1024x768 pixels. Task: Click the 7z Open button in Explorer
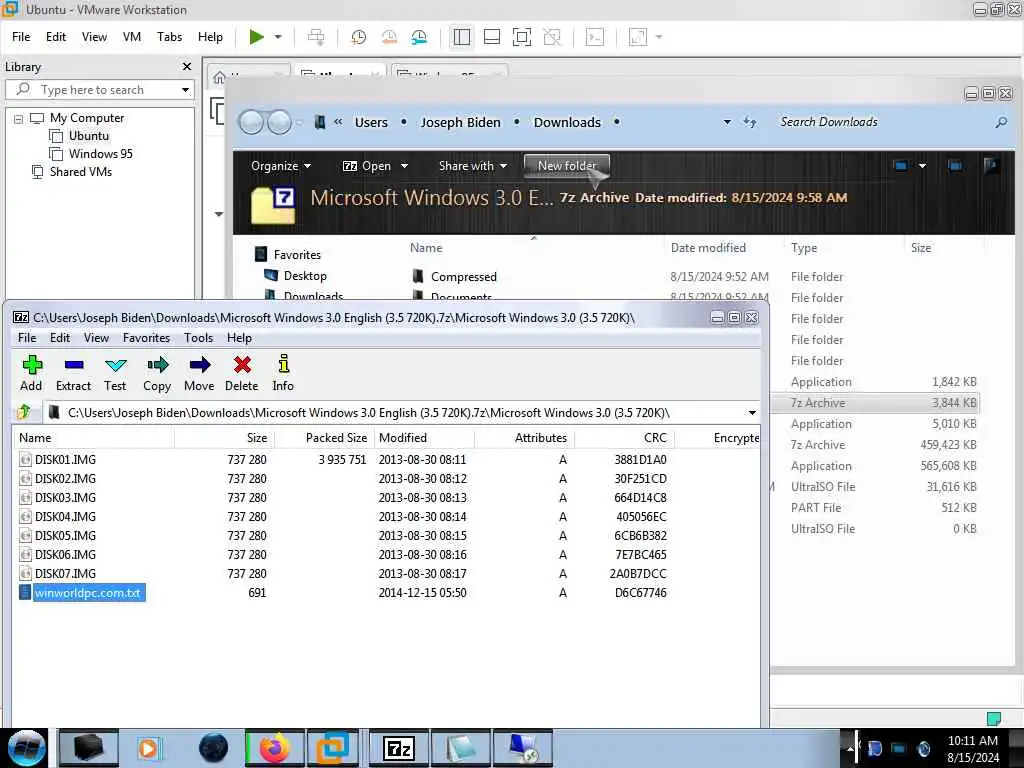366,166
